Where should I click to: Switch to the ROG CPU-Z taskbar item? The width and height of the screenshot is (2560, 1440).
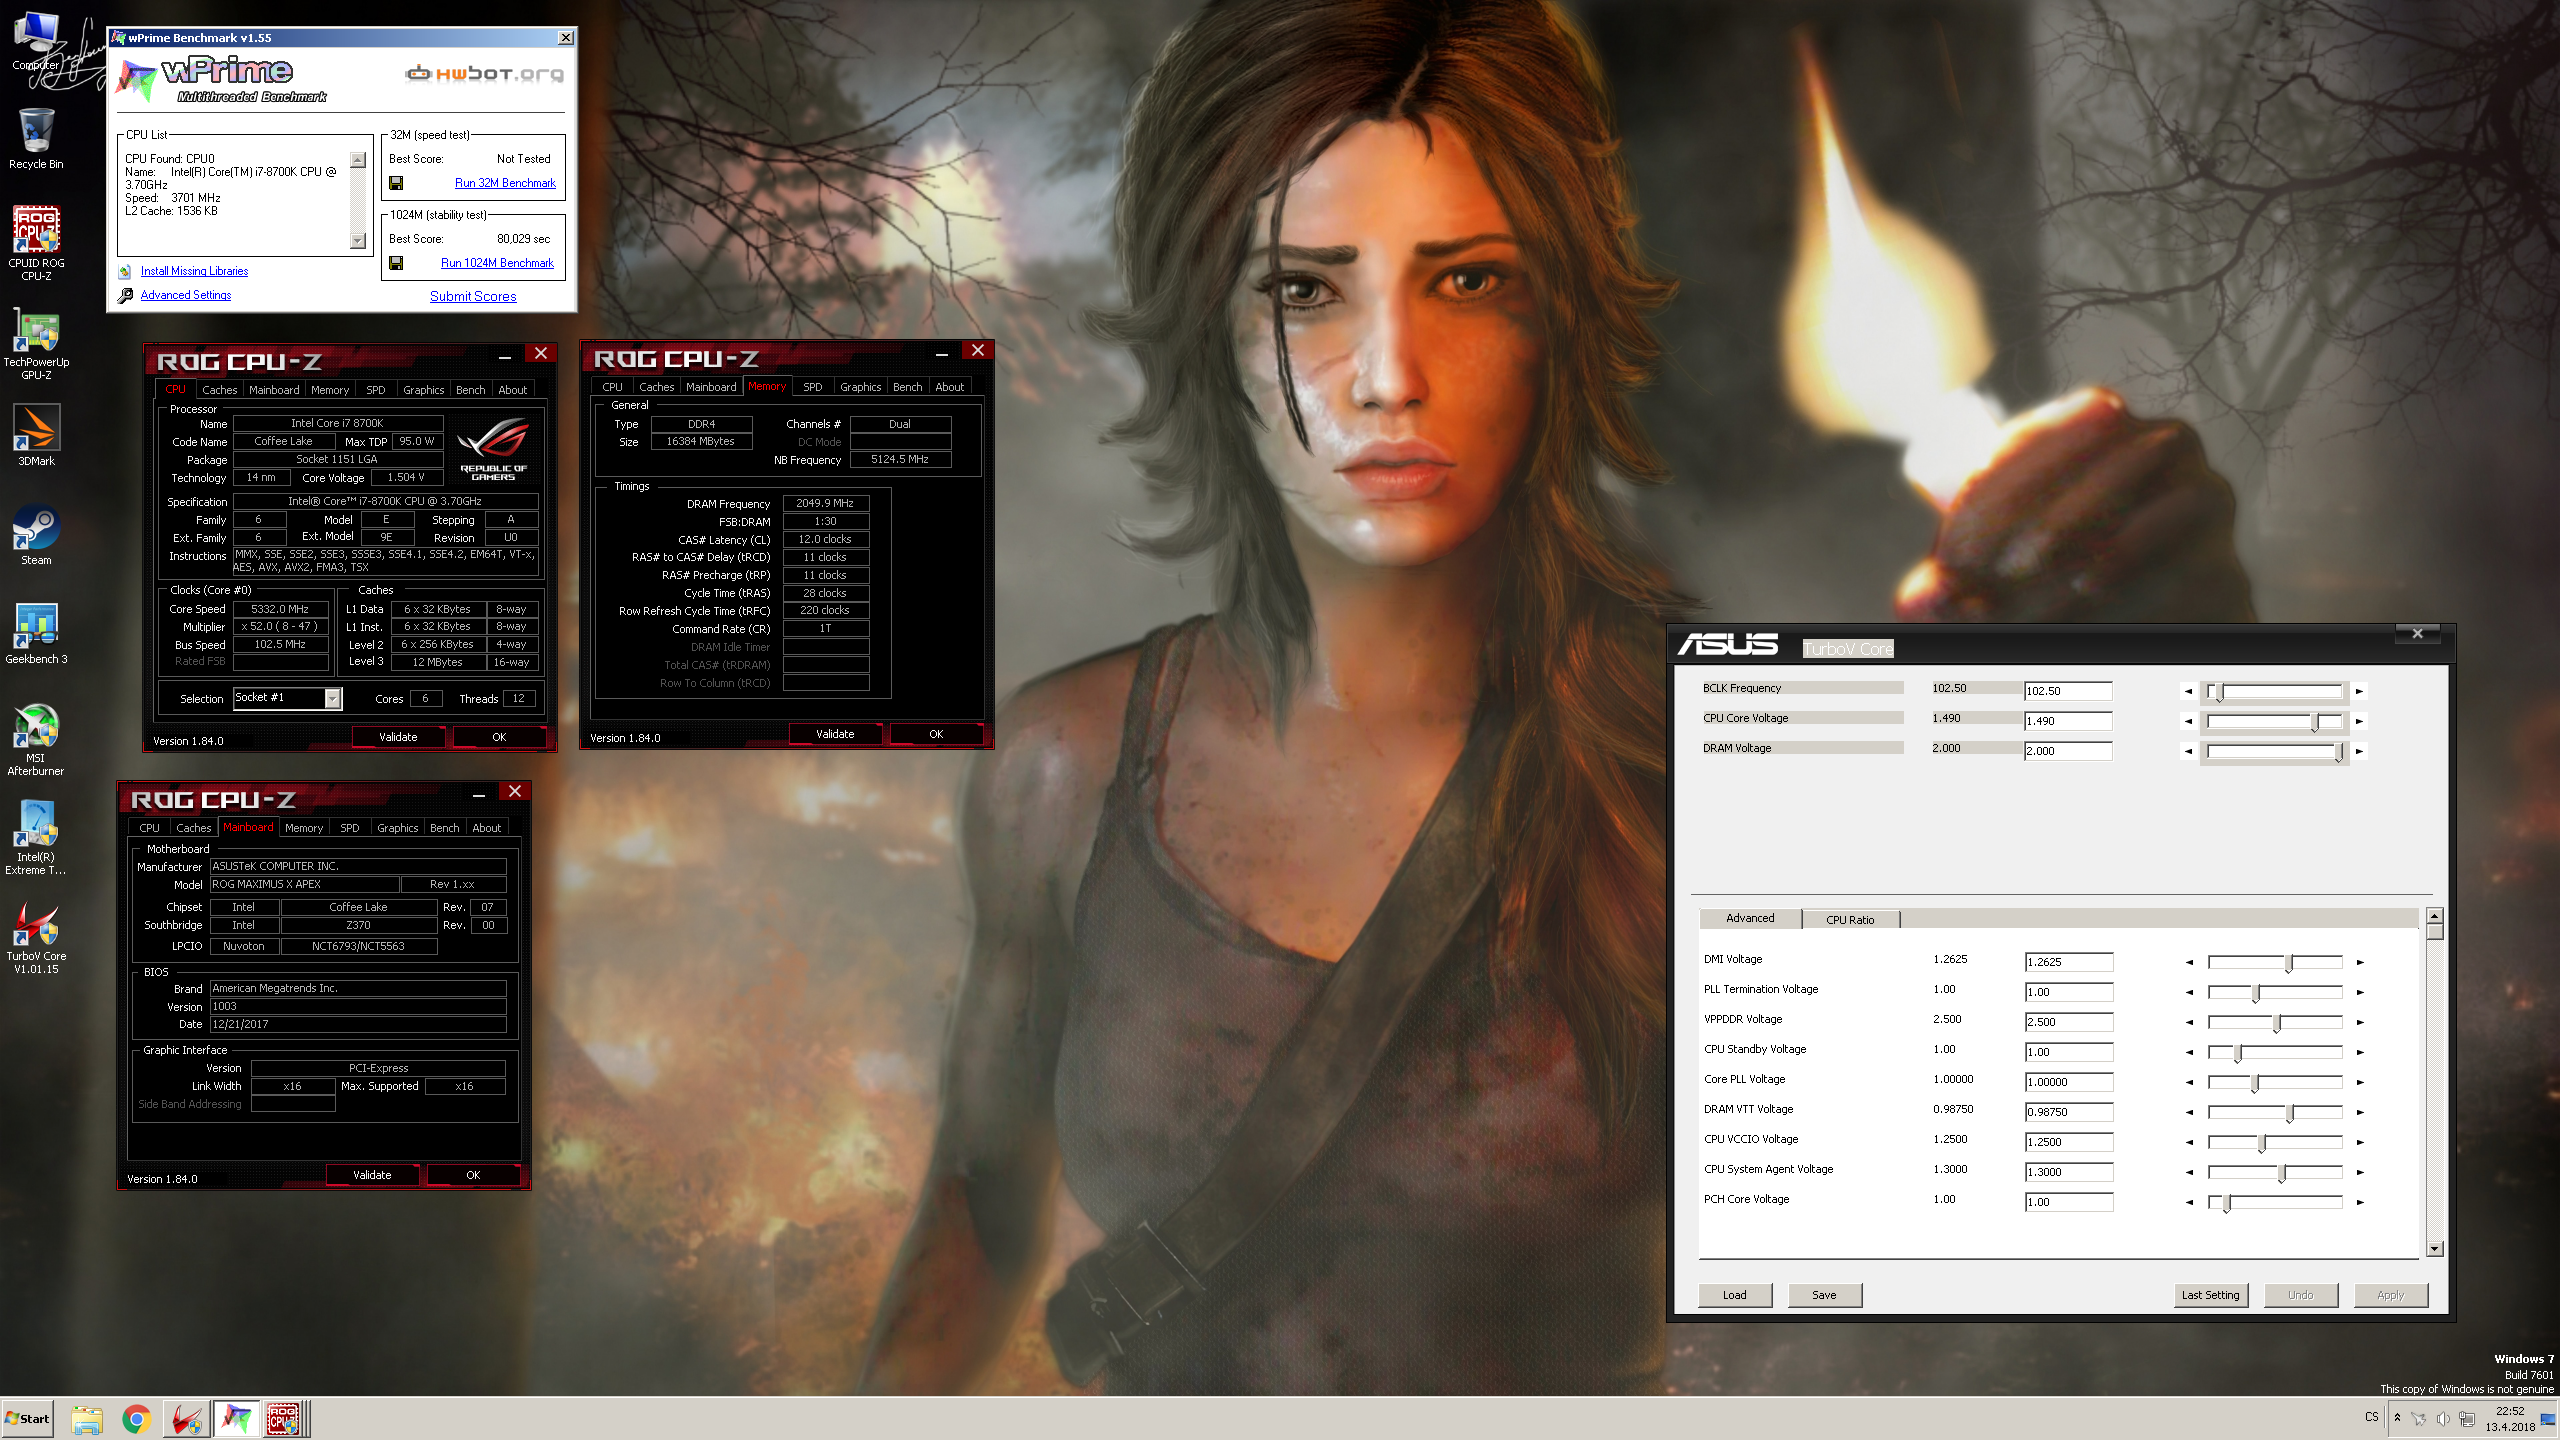coord(284,1419)
